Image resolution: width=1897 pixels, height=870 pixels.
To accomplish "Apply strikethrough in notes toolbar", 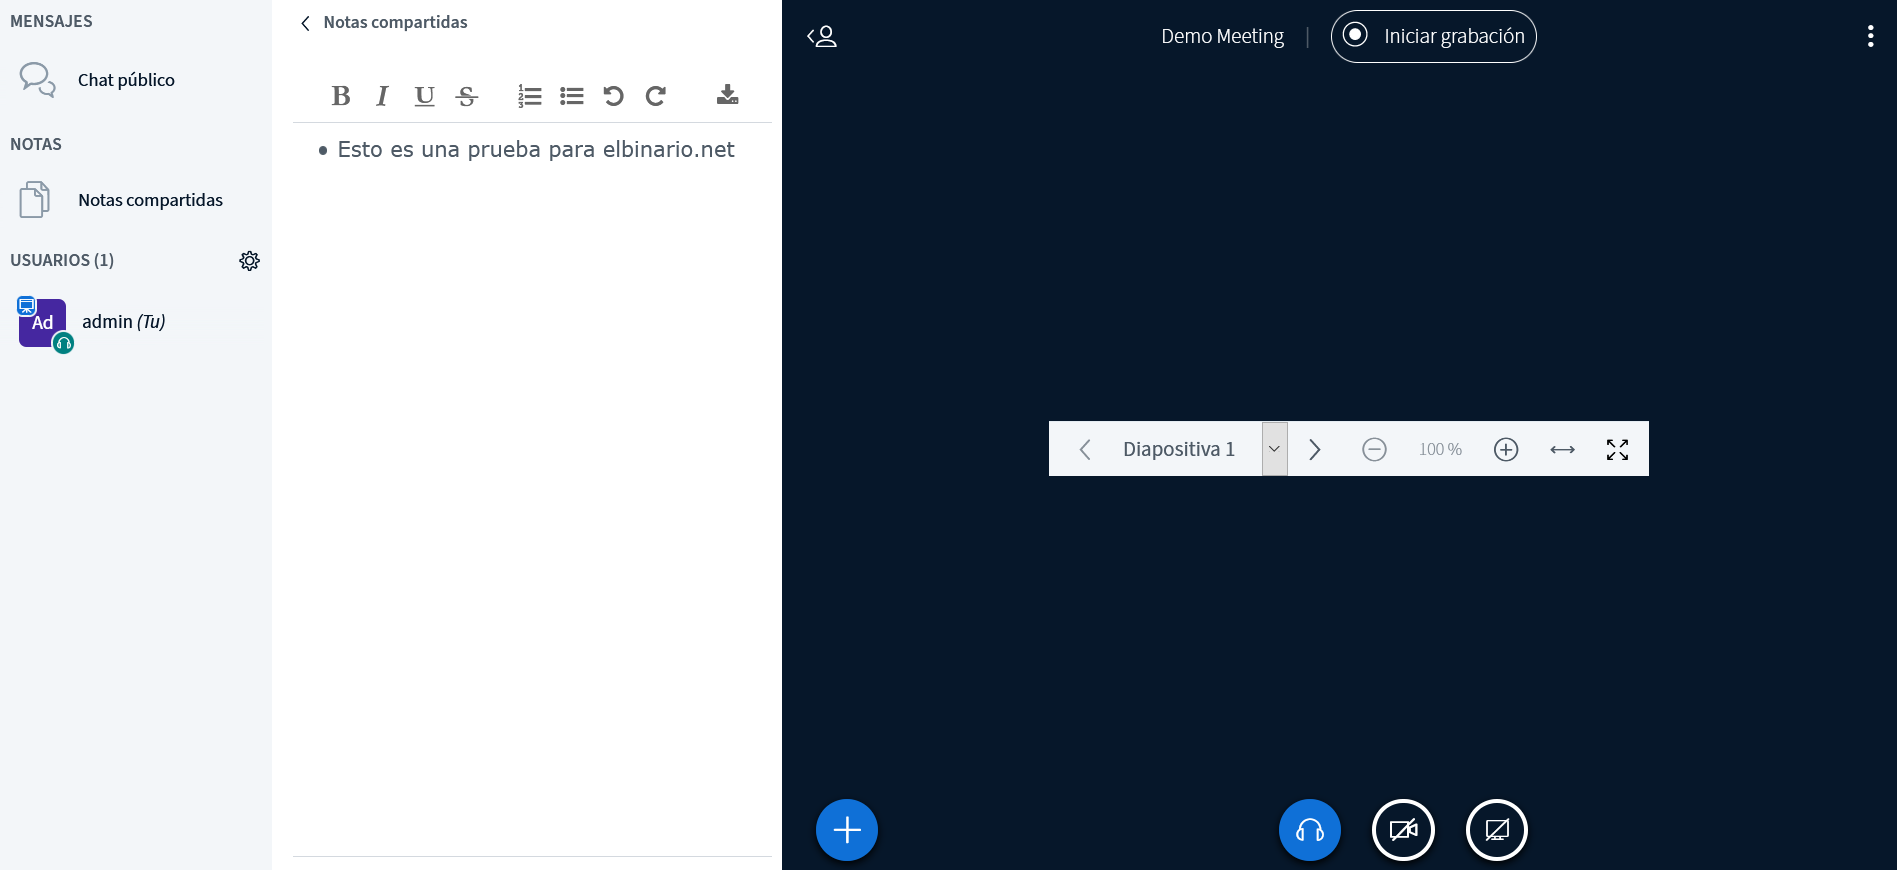I will pyautogui.click(x=466, y=96).
